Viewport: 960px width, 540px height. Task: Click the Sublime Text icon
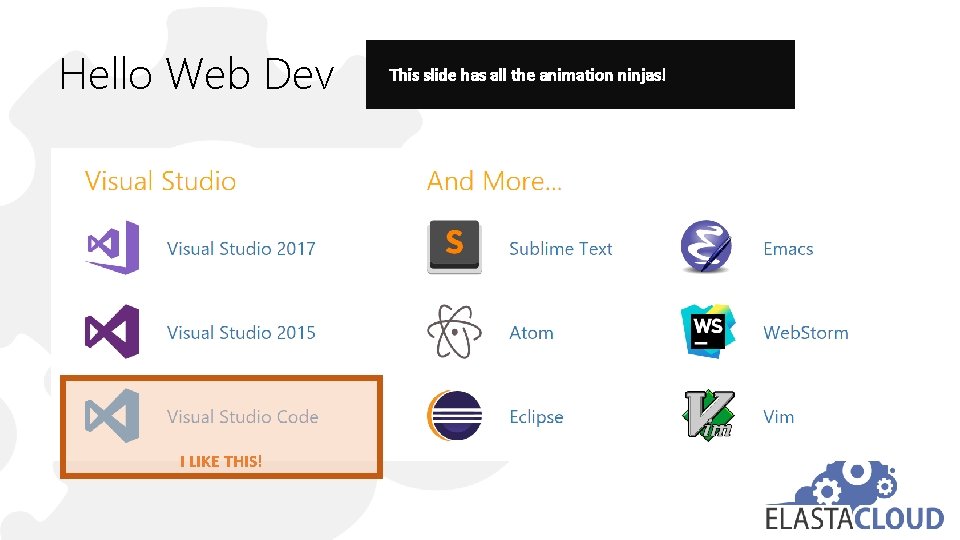point(454,247)
